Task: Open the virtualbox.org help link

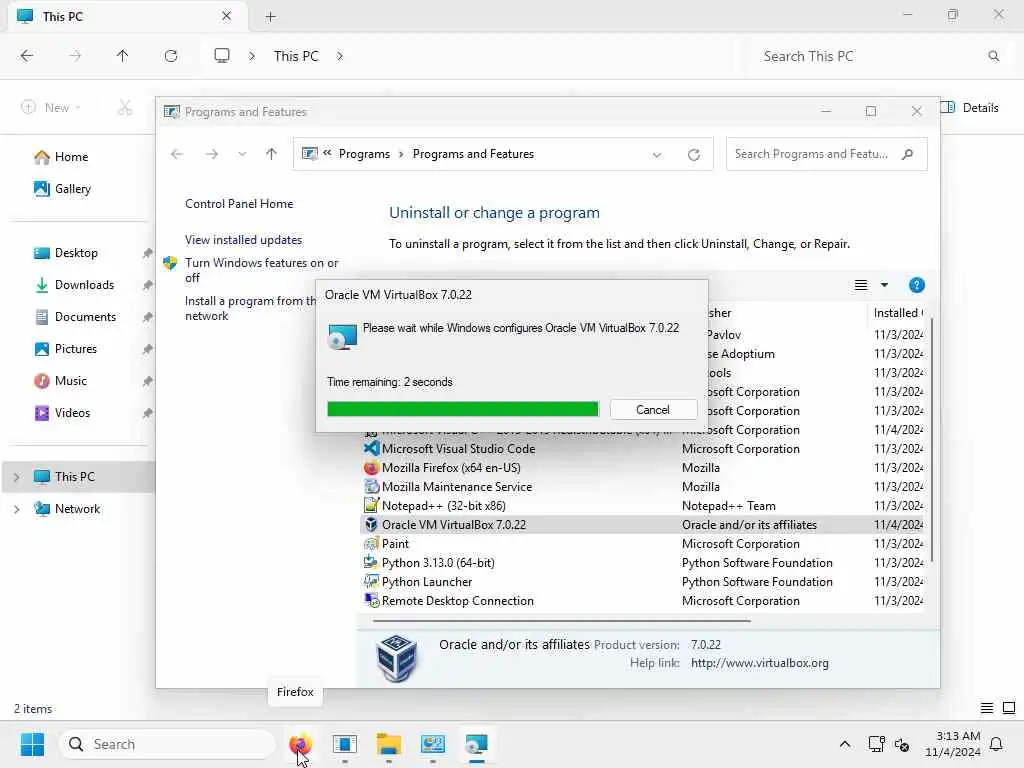Action: click(760, 663)
